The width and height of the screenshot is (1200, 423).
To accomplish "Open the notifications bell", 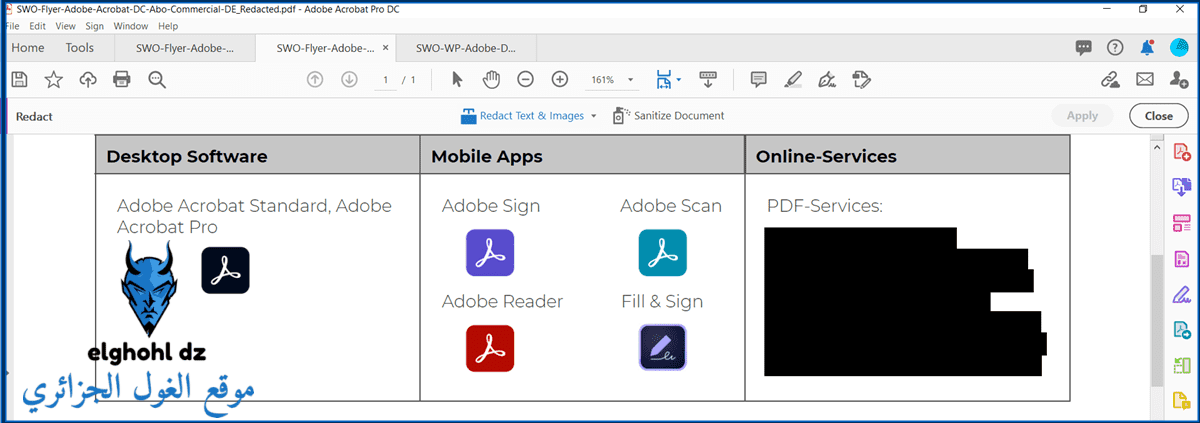I will pyautogui.click(x=1147, y=47).
